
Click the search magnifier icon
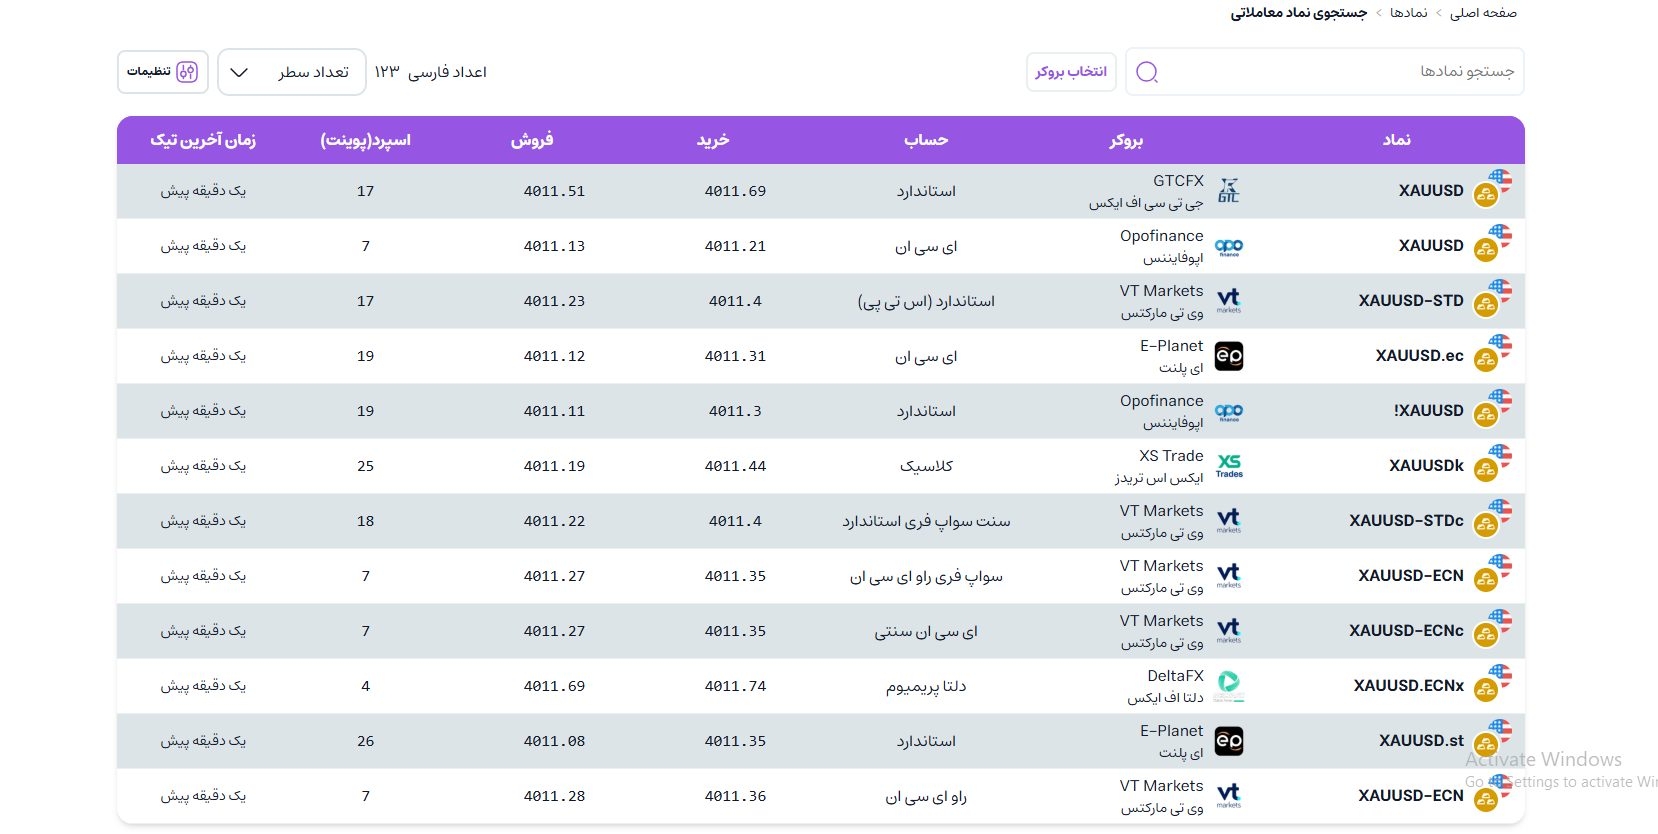coord(1147,72)
